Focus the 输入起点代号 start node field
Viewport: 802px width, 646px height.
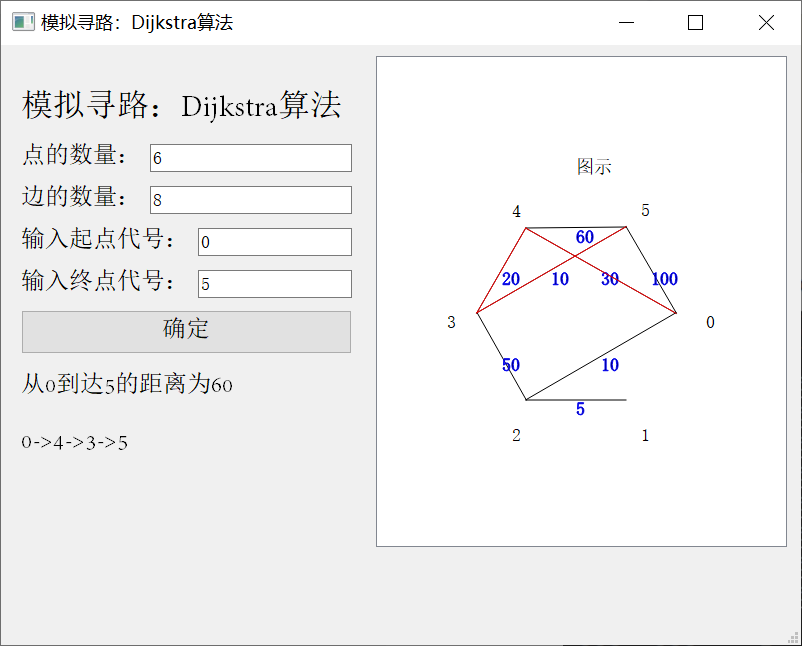click(x=275, y=242)
